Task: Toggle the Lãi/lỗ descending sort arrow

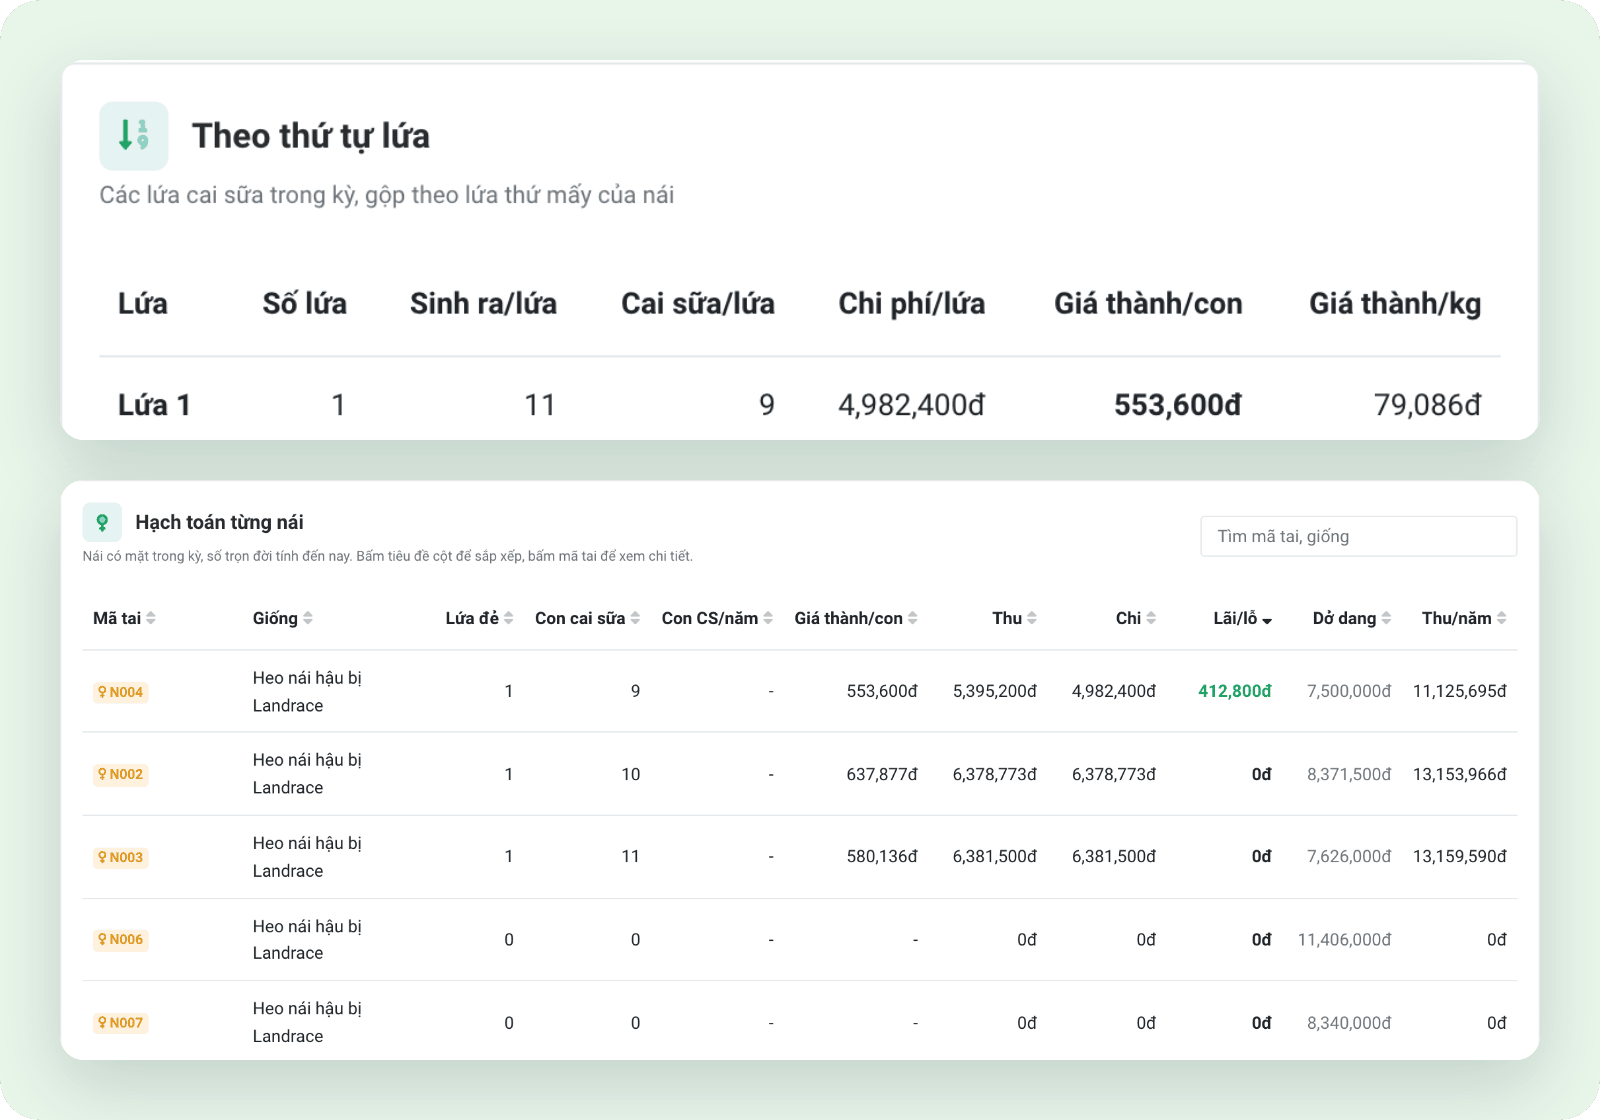Action: point(1267,620)
